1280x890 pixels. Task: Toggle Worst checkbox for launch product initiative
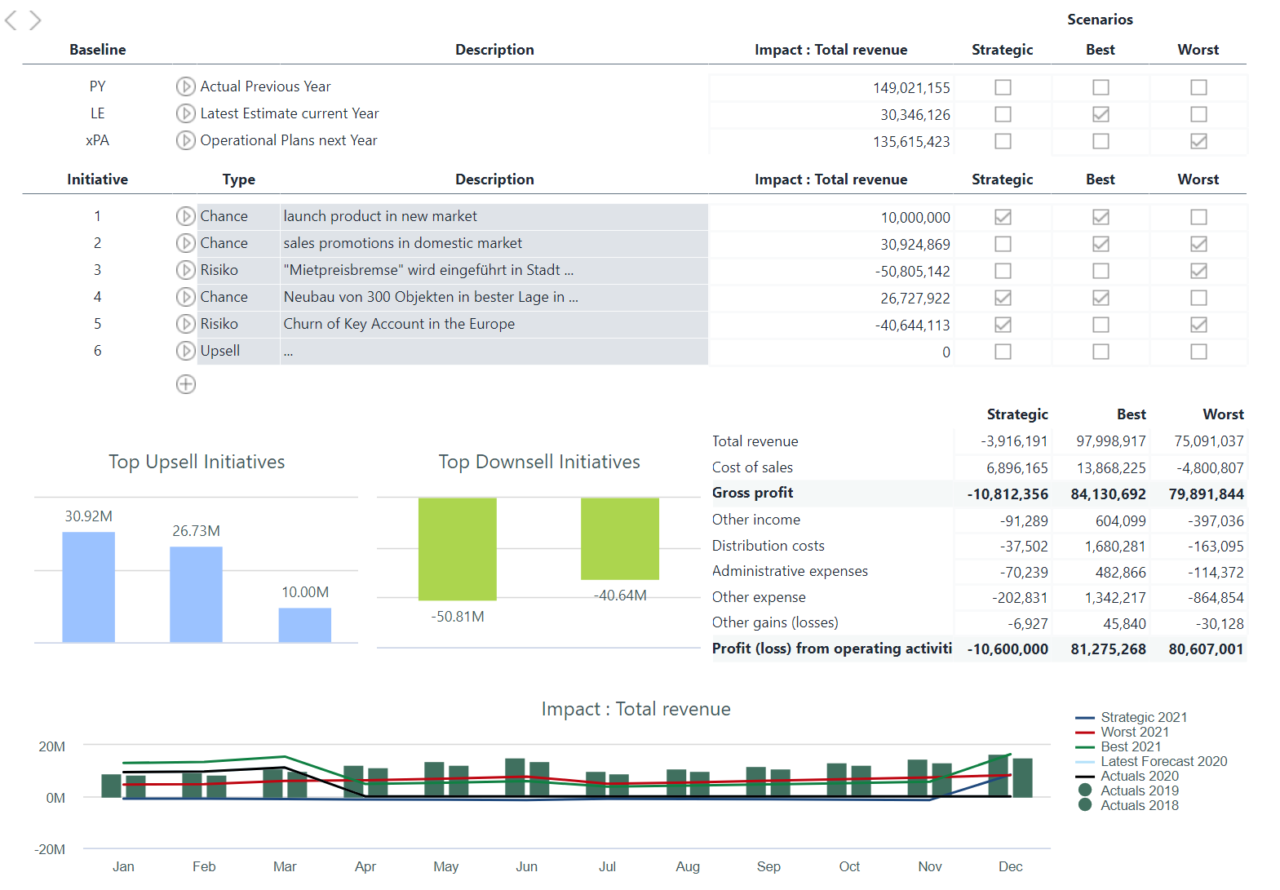1199,217
